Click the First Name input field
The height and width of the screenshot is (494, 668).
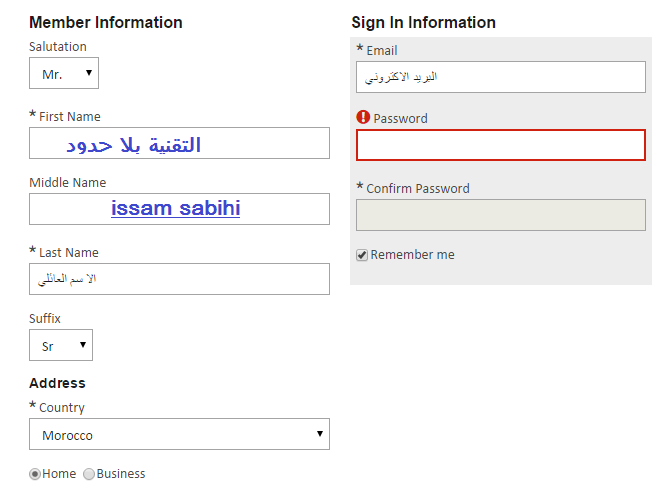coord(179,143)
